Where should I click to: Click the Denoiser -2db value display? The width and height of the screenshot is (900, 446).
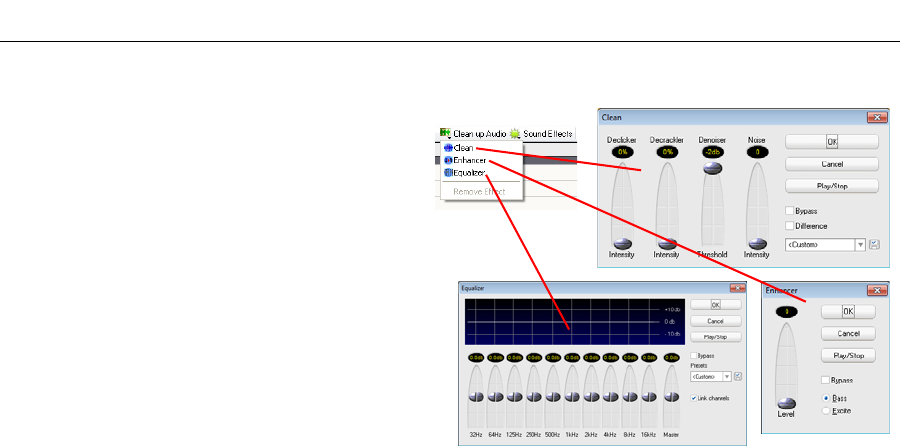(712, 152)
